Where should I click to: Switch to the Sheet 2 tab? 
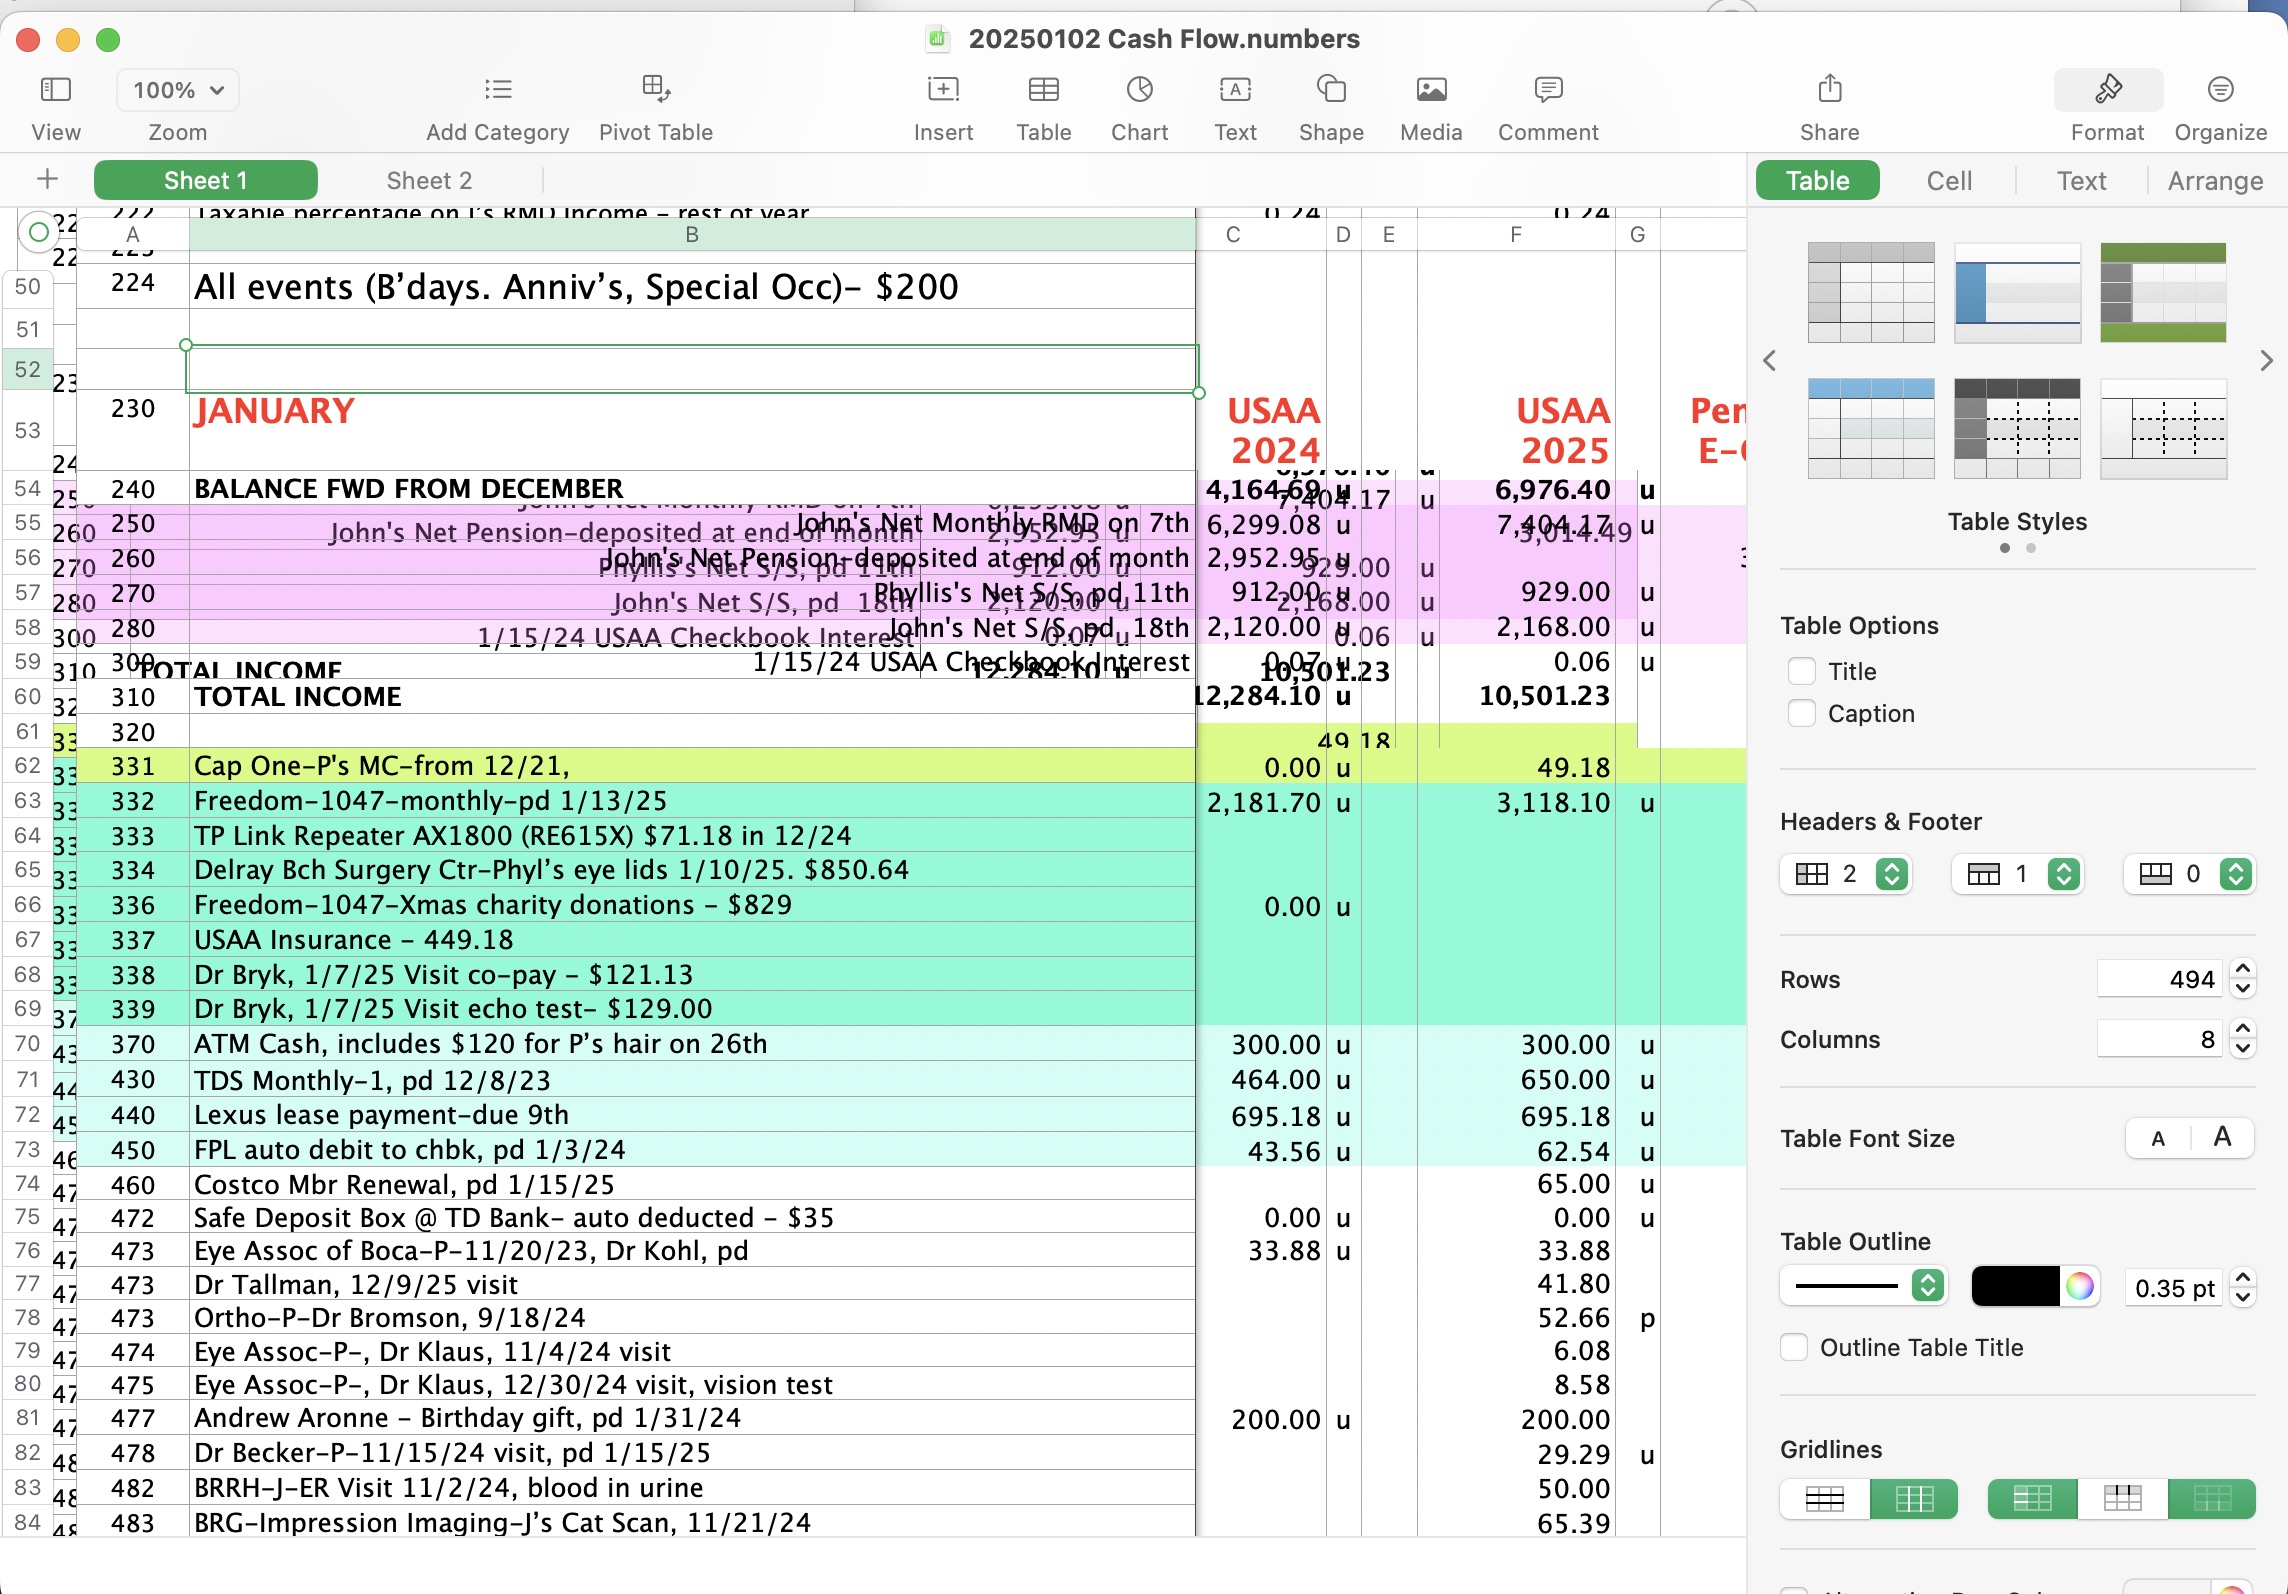click(429, 180)
